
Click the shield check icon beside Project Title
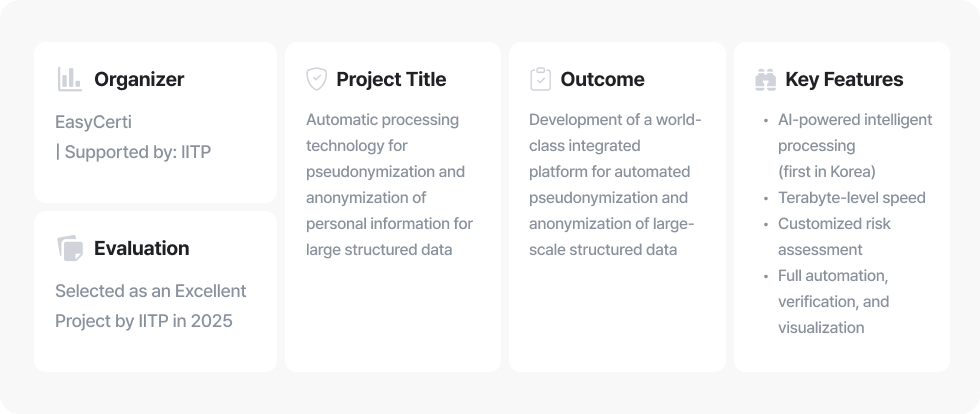(316, 79)
